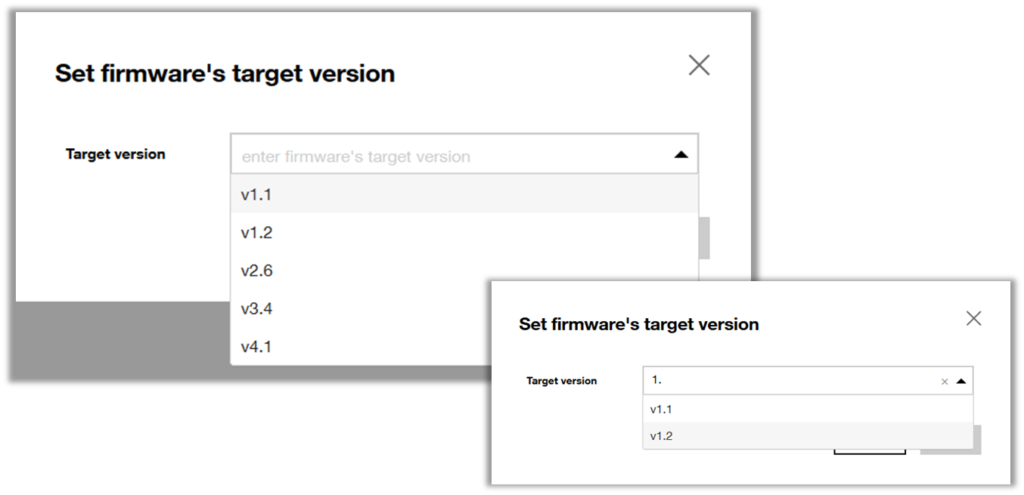Screen dimensions: 1024x495
Task: Choose highlighted v1.2 in the filtered list
Action: tap(808, 436)
